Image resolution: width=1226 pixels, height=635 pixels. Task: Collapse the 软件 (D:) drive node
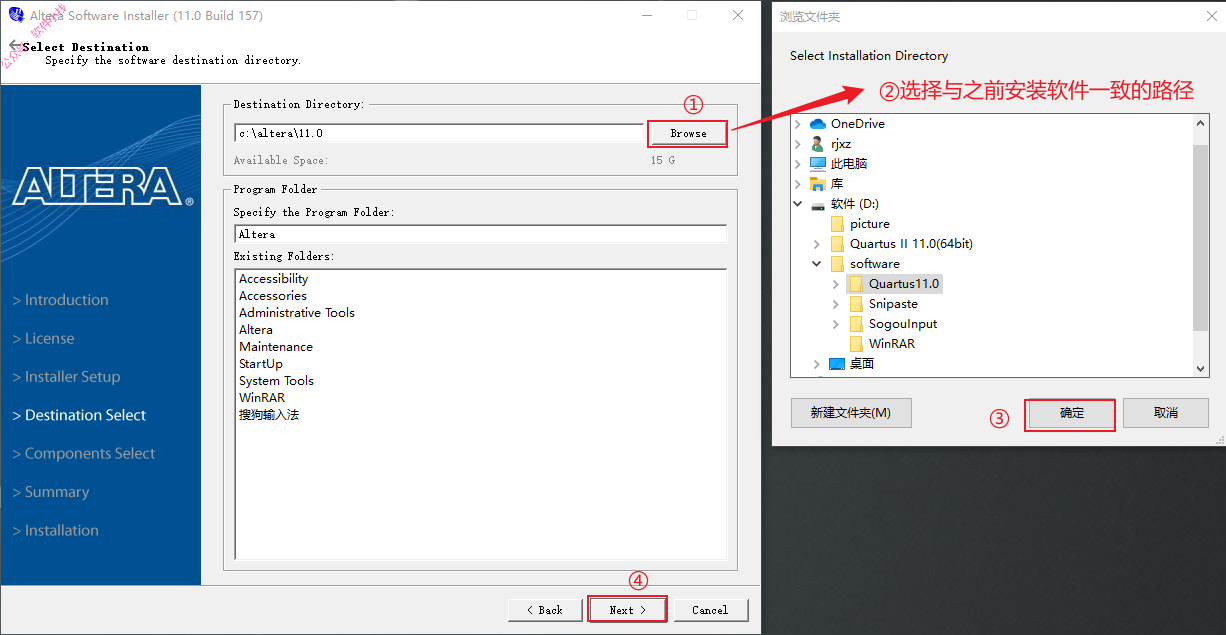coord(798,204)
